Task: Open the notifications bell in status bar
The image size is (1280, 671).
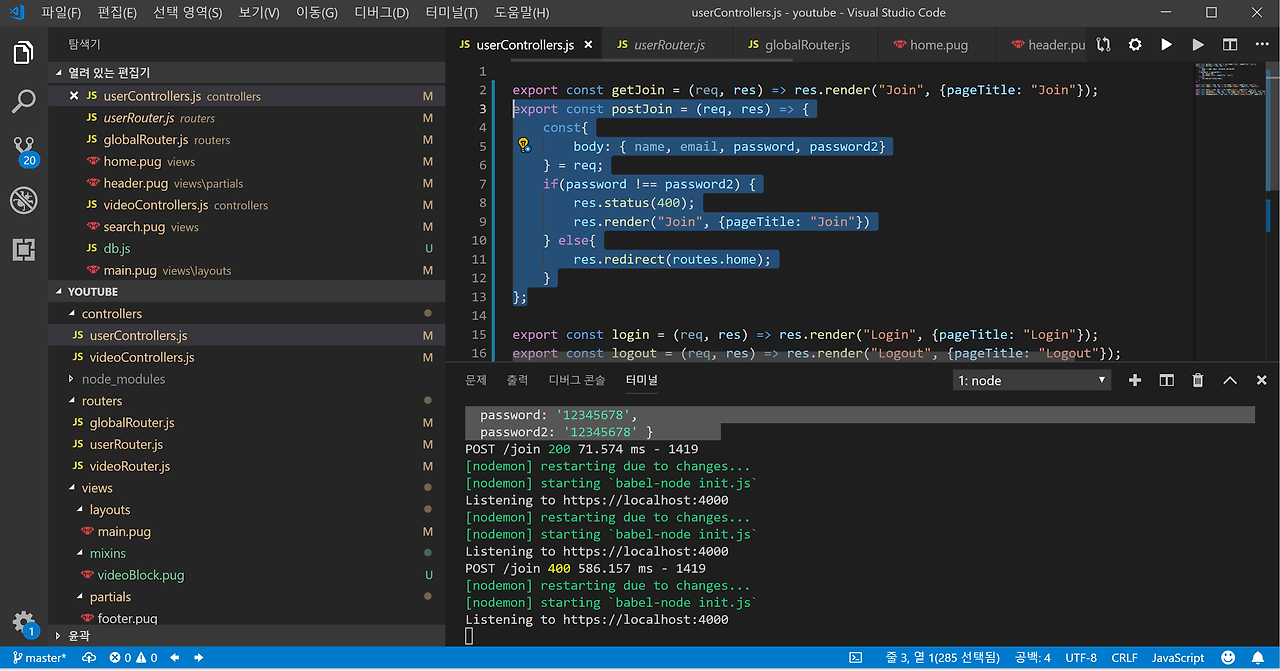Action: point(1257,658)
